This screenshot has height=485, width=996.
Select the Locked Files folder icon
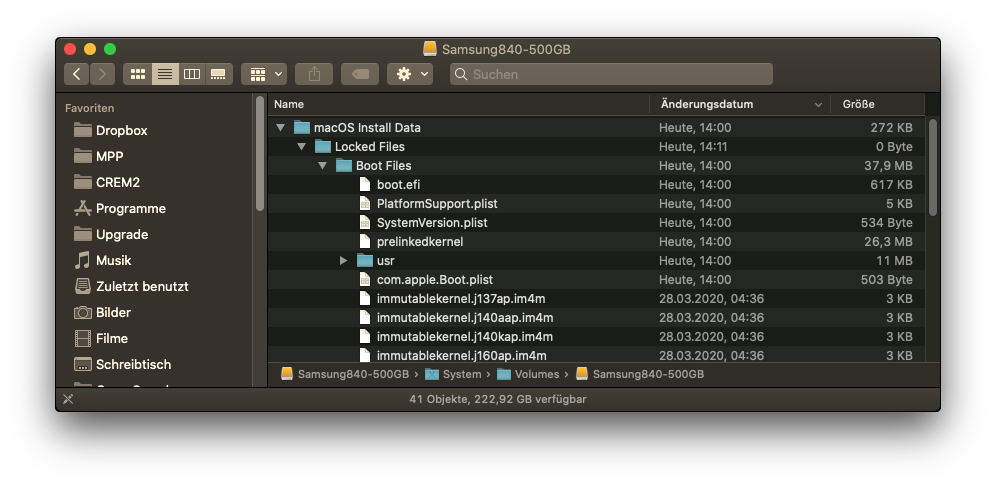click(323, 147)
